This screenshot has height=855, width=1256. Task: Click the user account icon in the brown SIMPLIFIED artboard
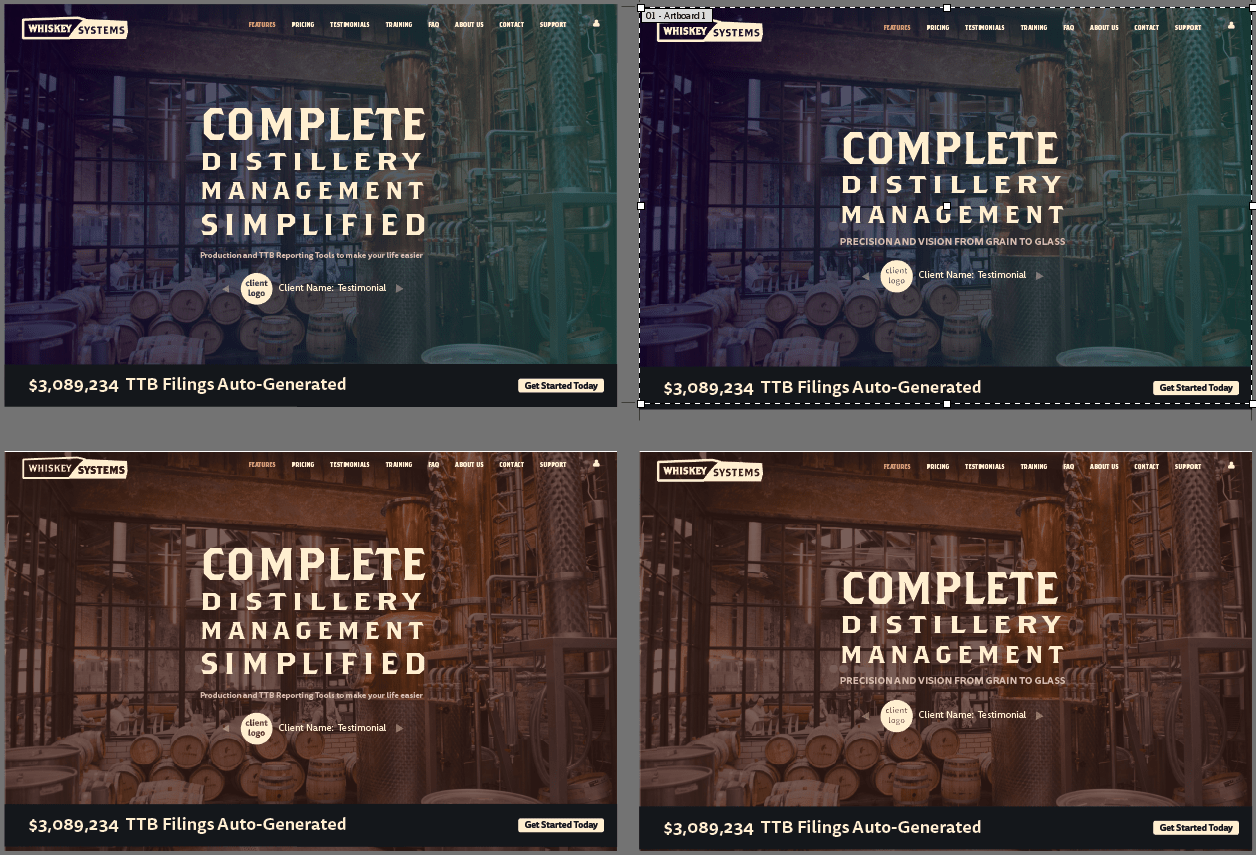pyautogui.click(x=597, y=464)
